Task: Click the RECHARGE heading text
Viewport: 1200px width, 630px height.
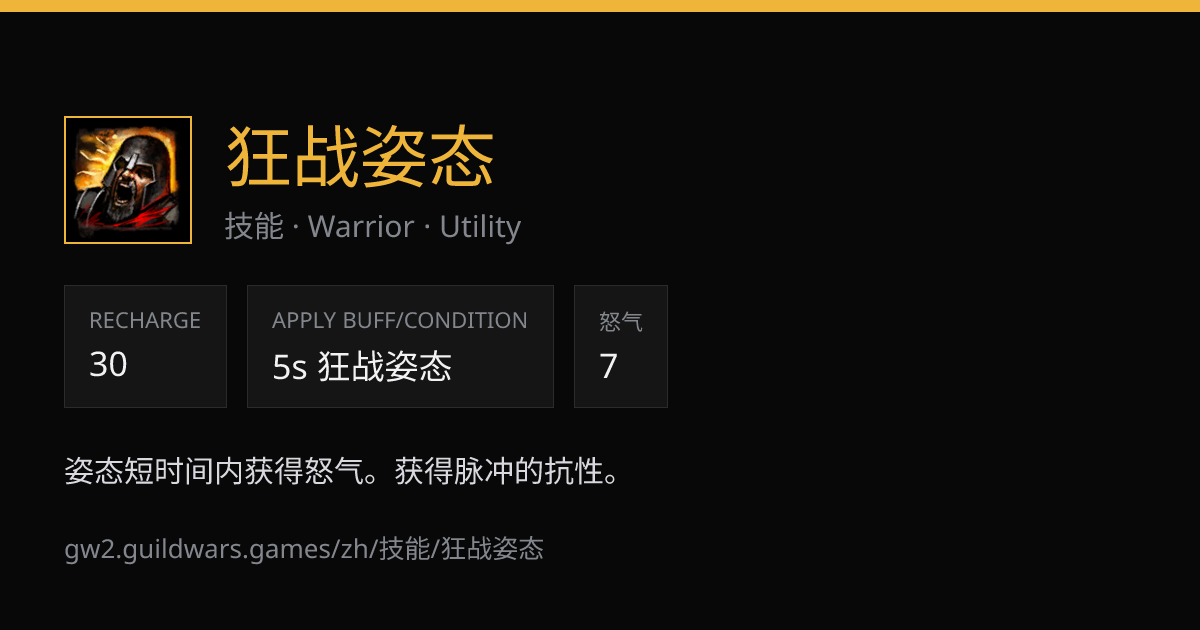Action: click(x=145, y=321)
